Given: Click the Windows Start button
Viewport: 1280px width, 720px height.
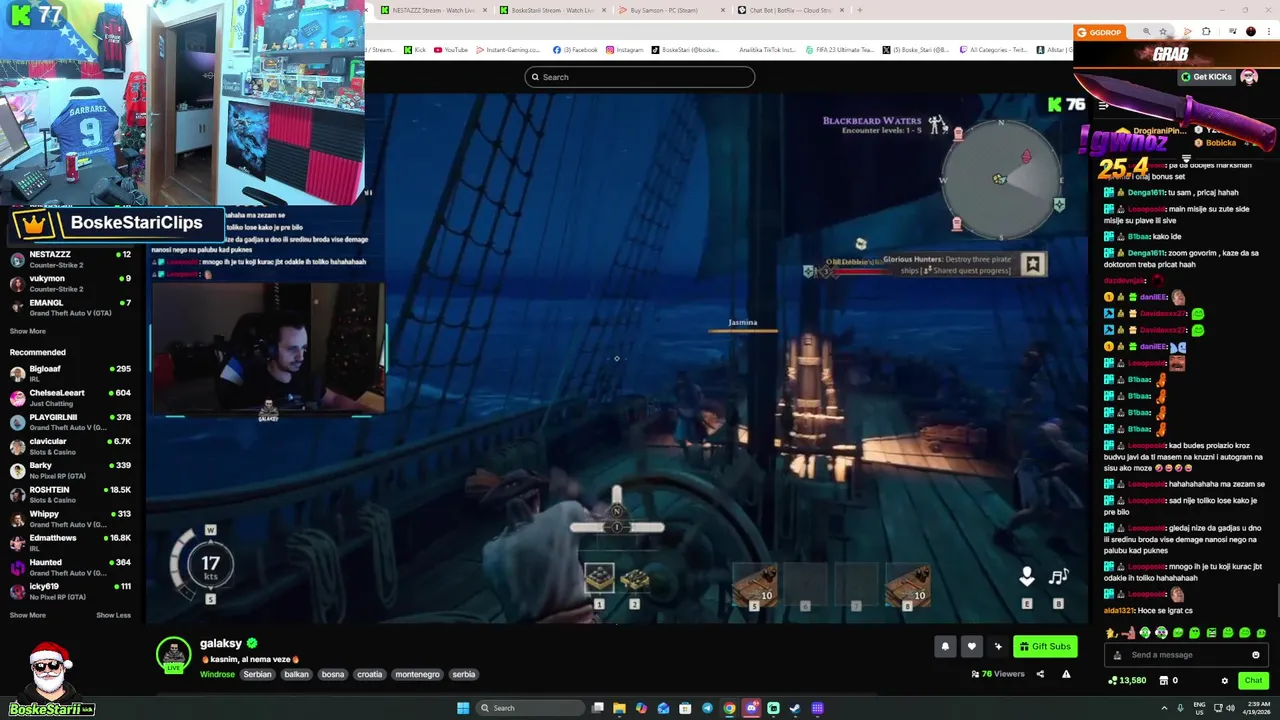Looking at the screenshot, I should [x=463, y=708].
